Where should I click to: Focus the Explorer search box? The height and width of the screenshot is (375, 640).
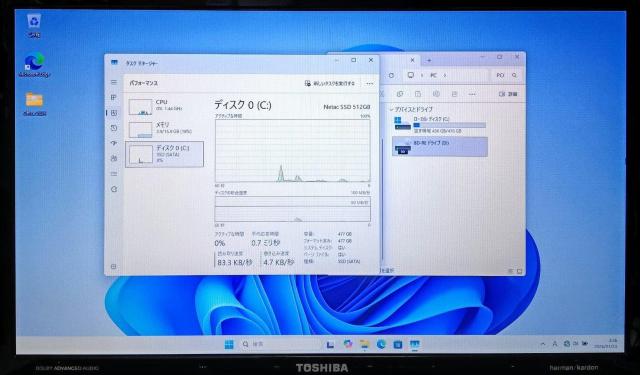[507, 75]
